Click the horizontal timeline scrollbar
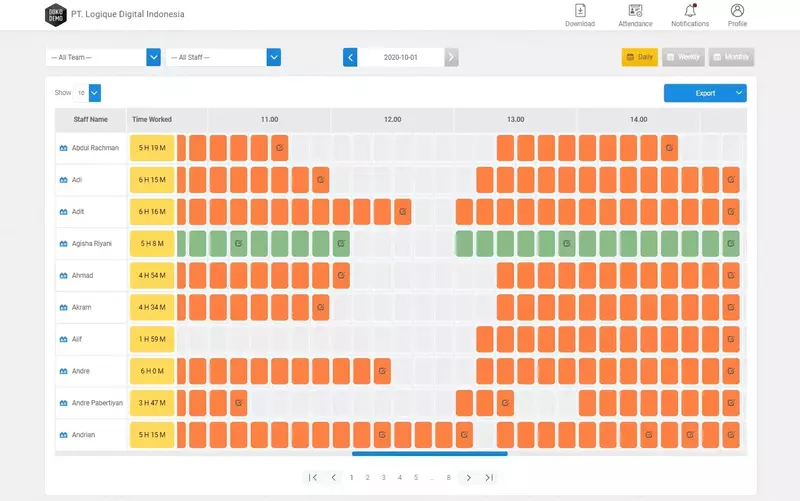The height and width of the screenshot is (501, 800). coord(430,454)
